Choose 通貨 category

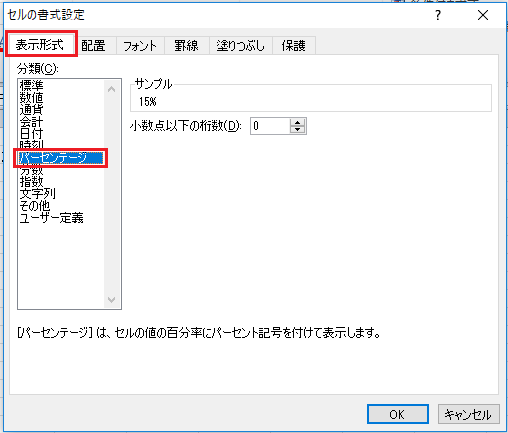click(32, 110)
